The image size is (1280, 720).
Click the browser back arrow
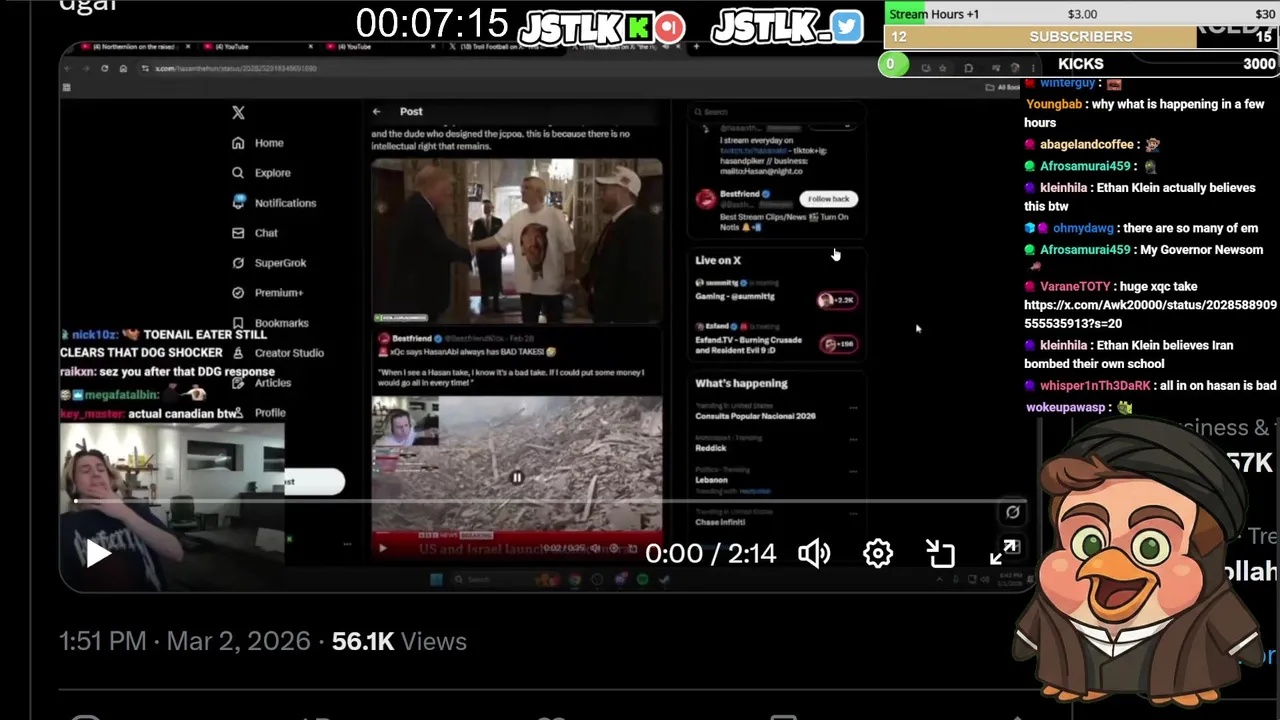pyautogui.click(x=68, y=69)
